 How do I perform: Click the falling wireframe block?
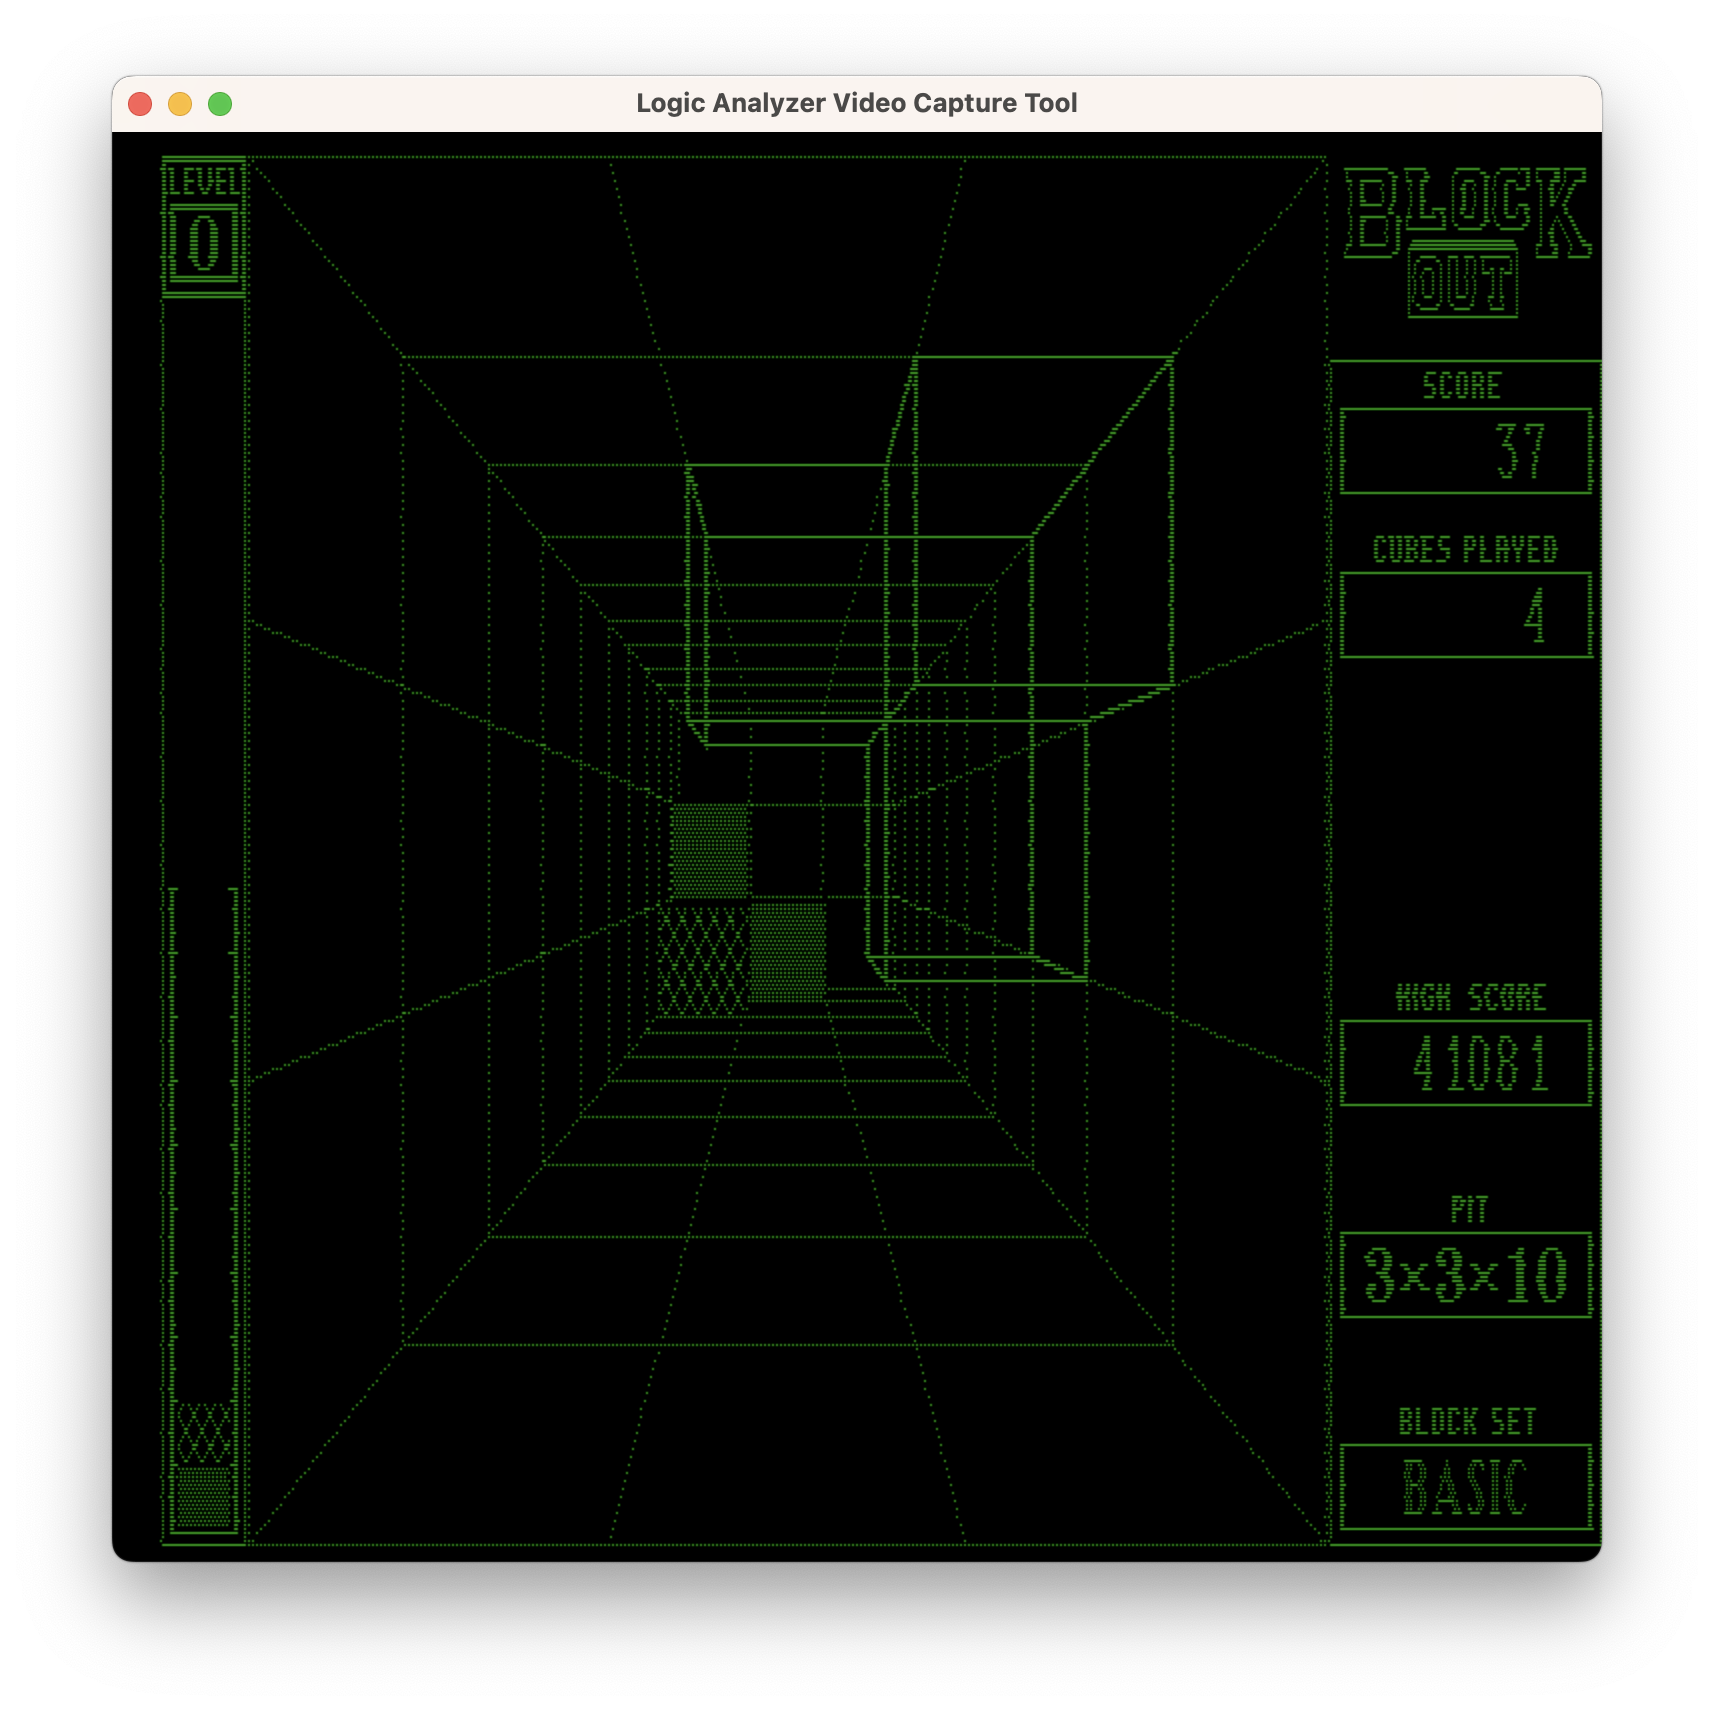point(929,667)
